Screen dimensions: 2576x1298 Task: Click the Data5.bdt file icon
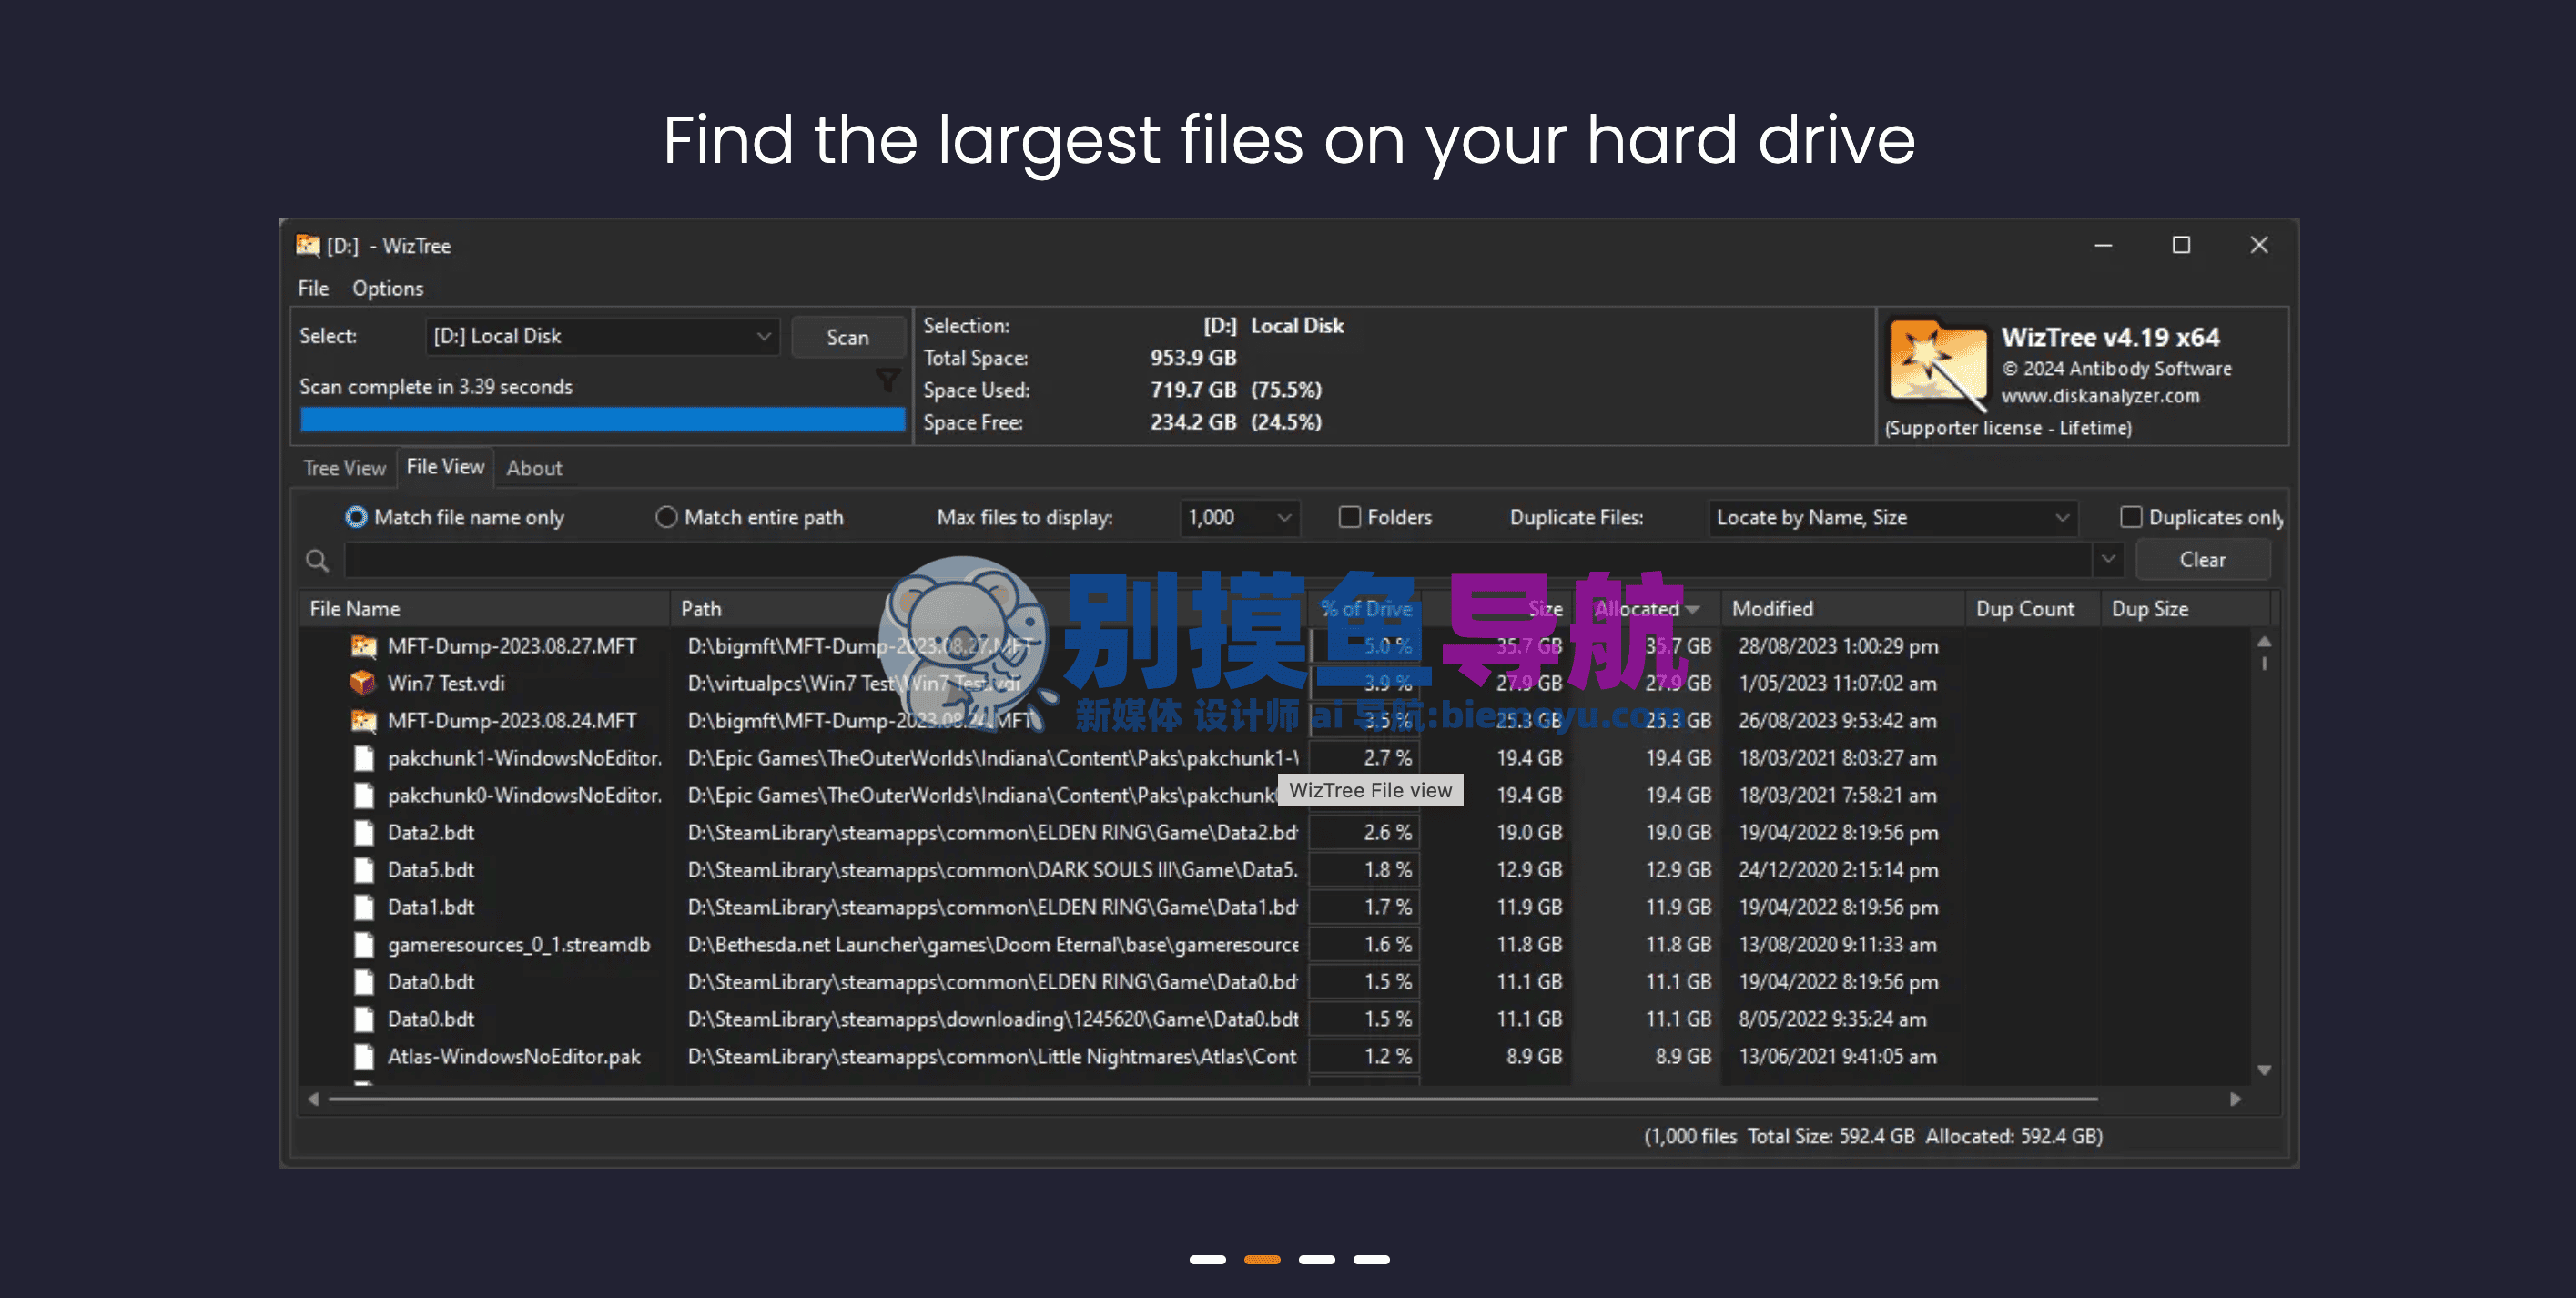tap(364, 870)
